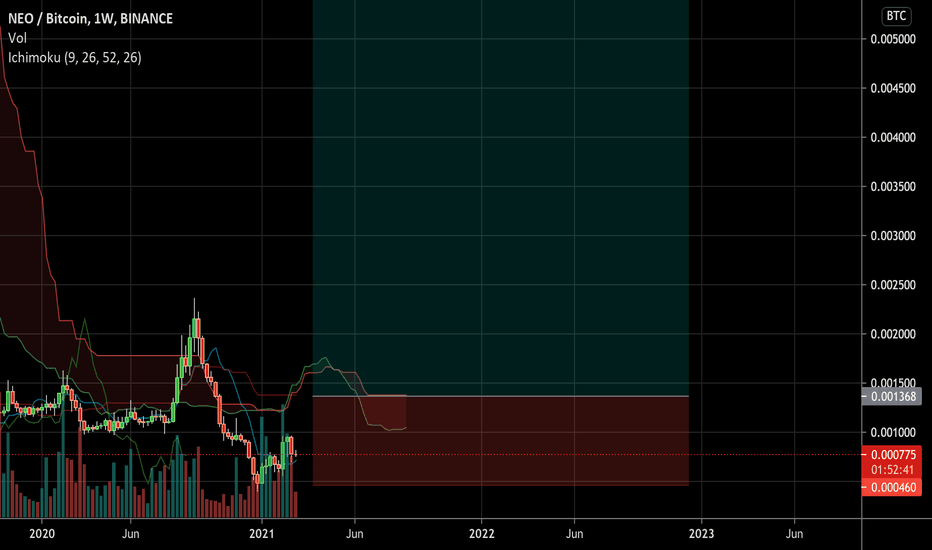Screen dimensions: 932x550
Task: Click the 2020 time axis label
Action: (x=42, y=533)
